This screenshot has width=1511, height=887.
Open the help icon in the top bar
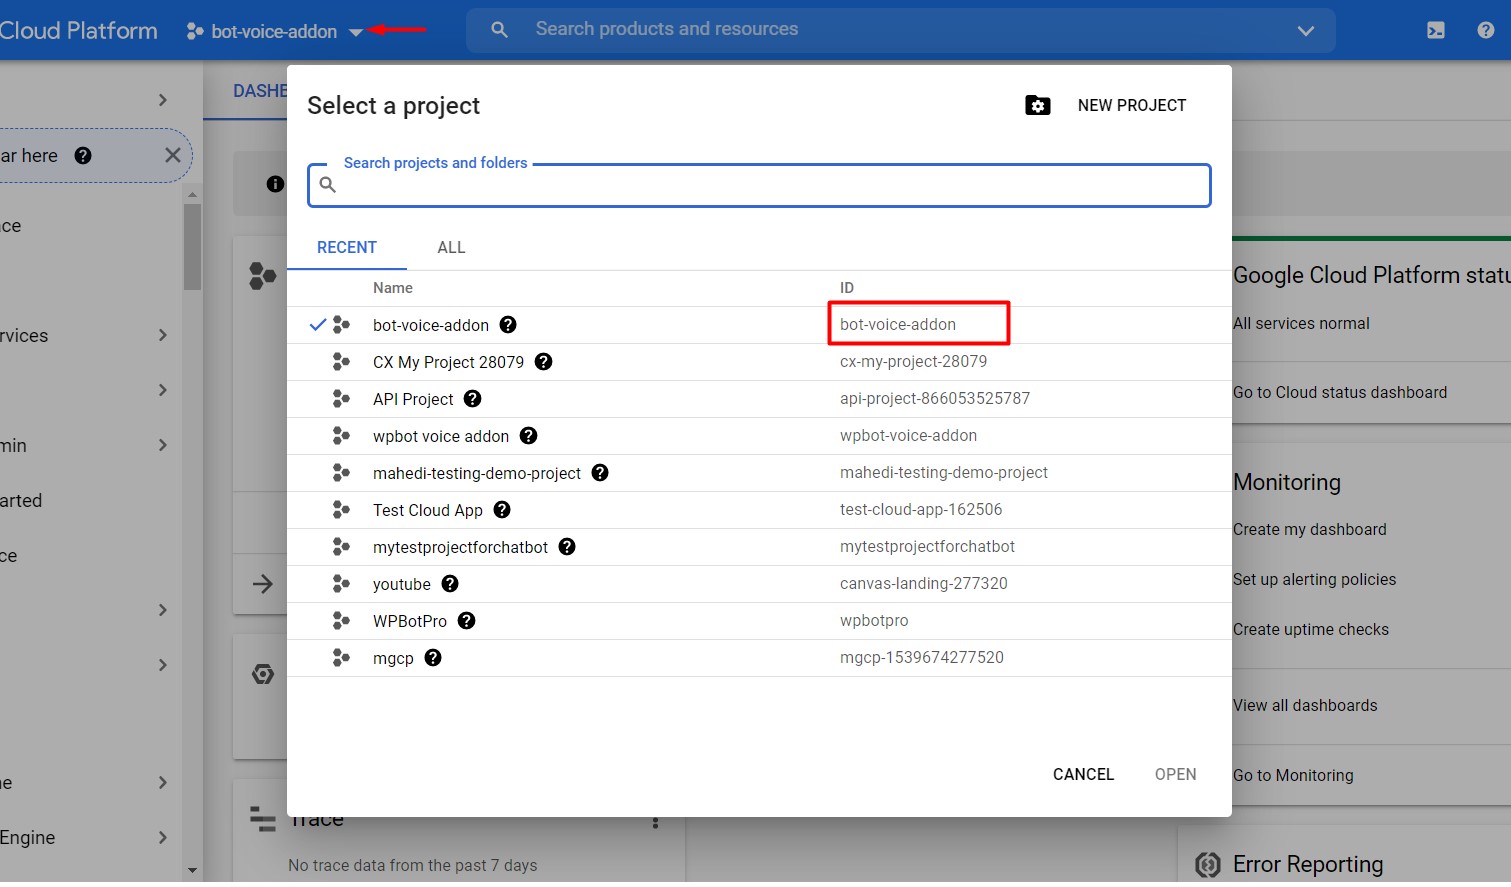point(1486,30)
